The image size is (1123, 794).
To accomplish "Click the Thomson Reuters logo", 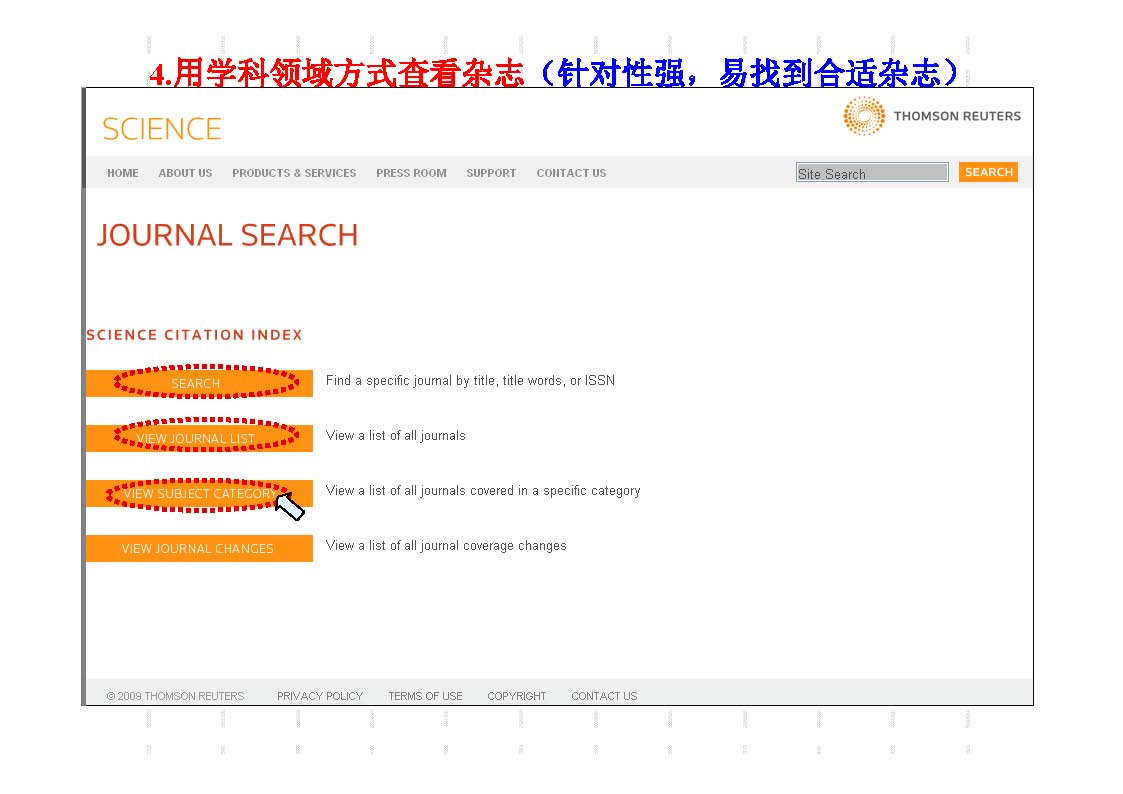I will coord(931,116).
